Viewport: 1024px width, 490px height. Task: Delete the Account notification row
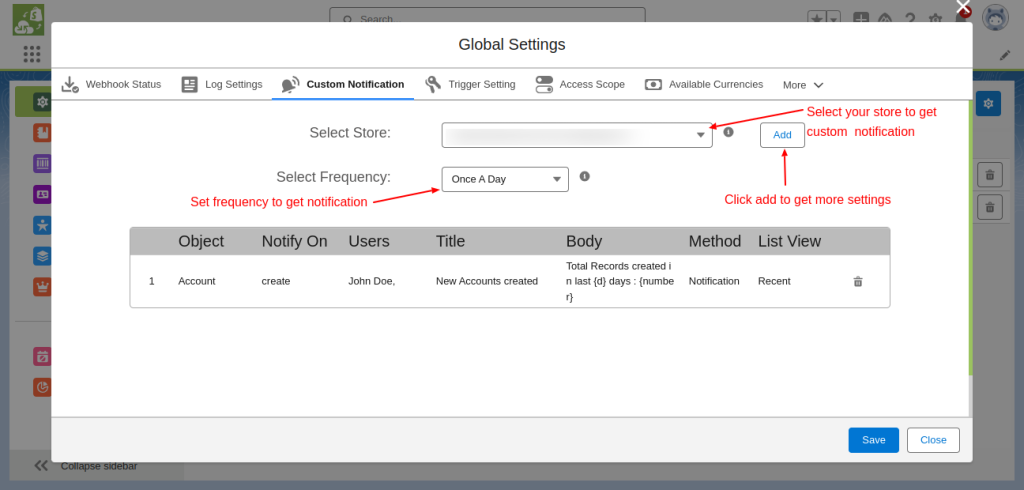(857, 282)
